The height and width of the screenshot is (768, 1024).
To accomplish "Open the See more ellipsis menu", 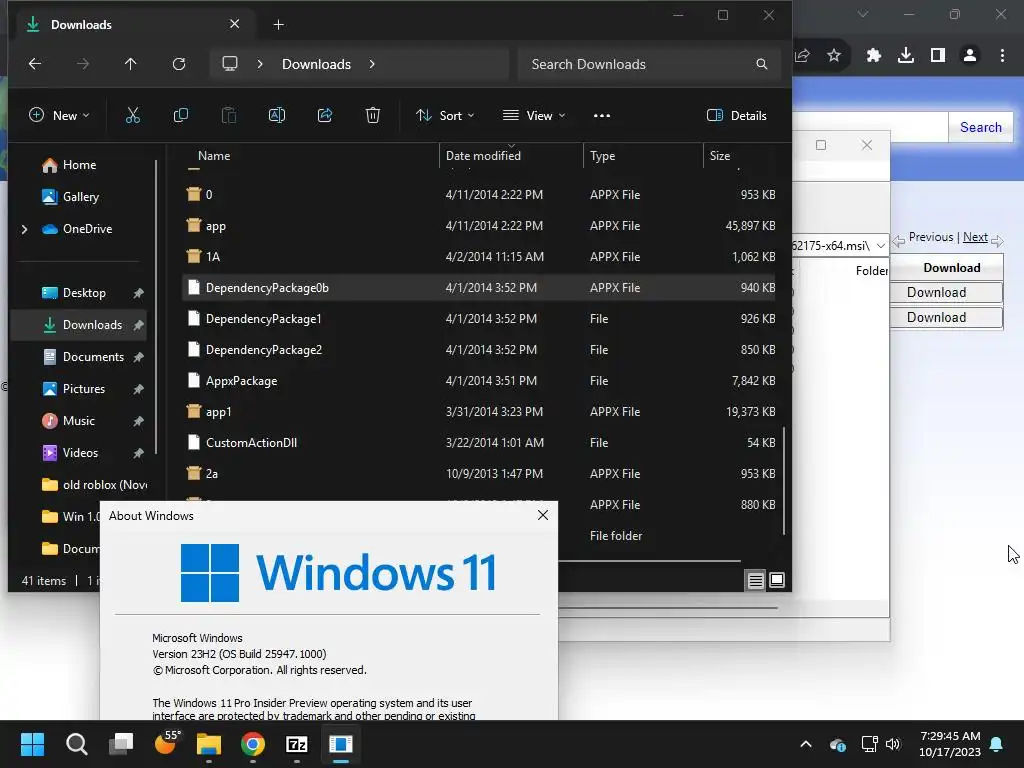I will [602, 116].
